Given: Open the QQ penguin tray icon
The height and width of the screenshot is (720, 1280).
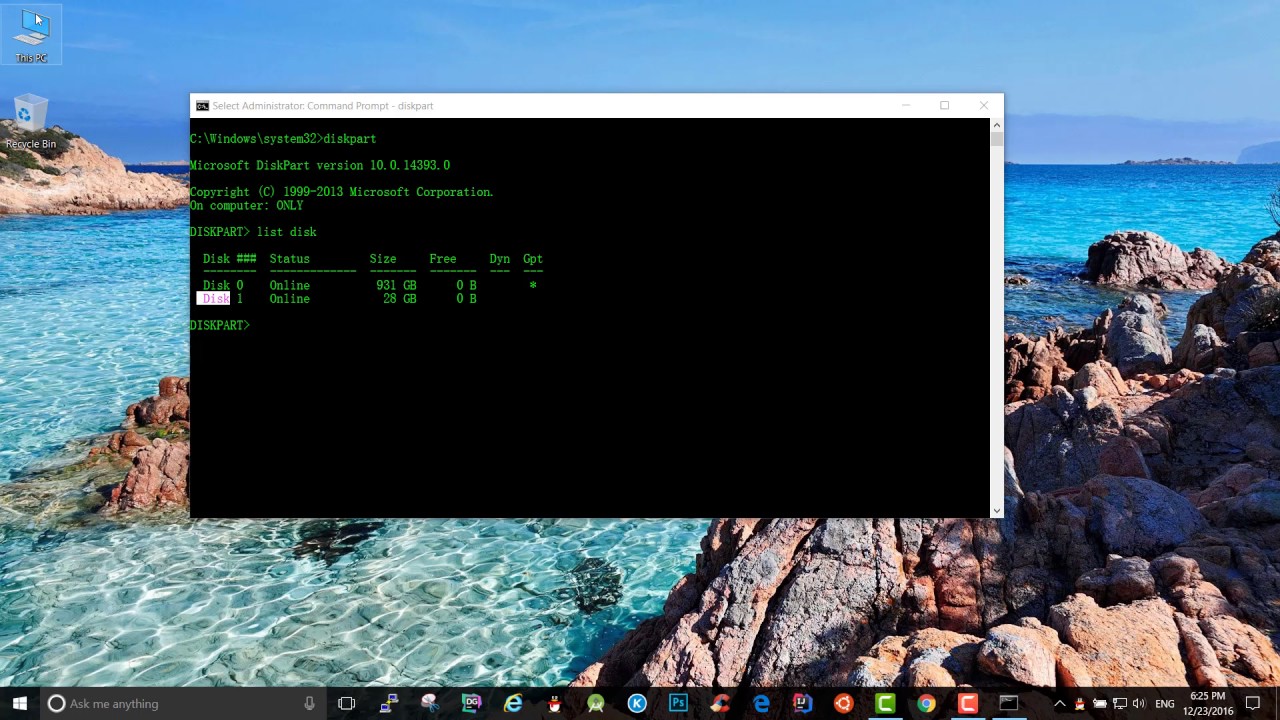Looking at the screenshot, I should click(x=1080, y=703).
